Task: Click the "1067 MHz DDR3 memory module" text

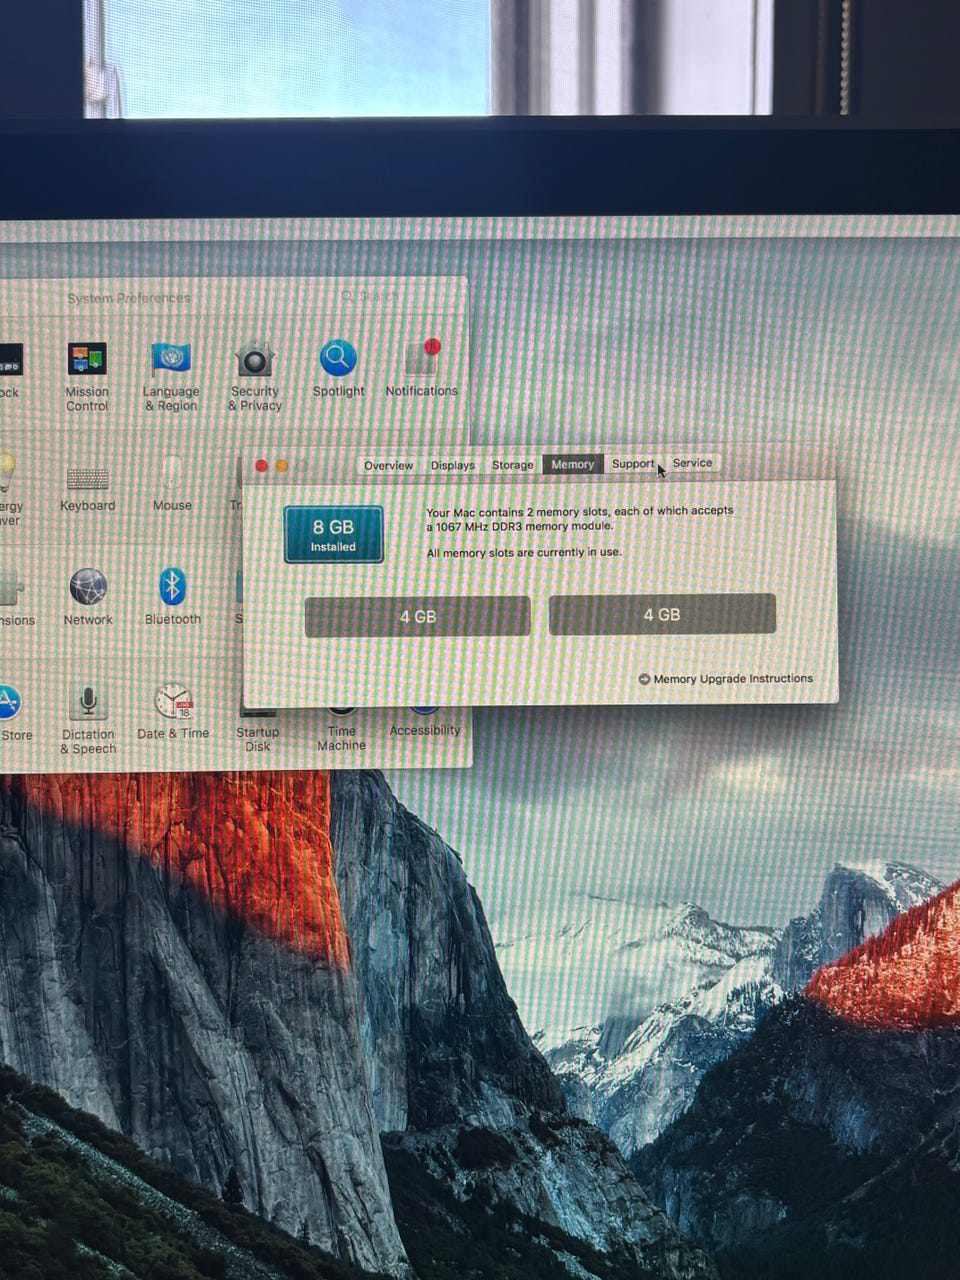Action: click(524, 526)
